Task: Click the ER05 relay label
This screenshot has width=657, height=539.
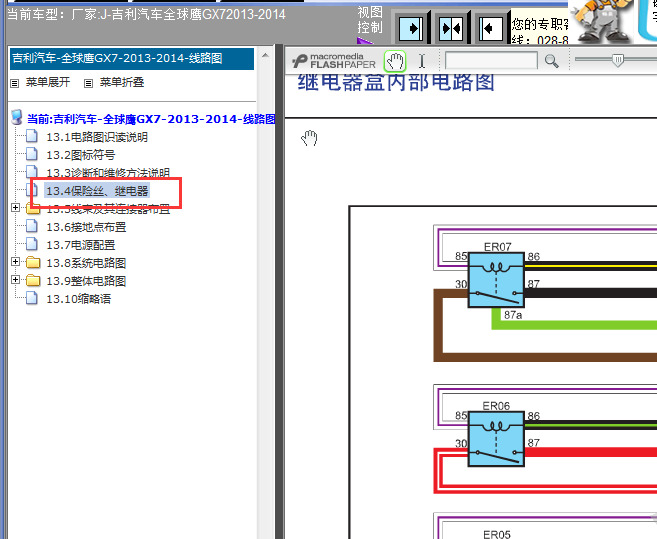Action: tap(497, 534)
